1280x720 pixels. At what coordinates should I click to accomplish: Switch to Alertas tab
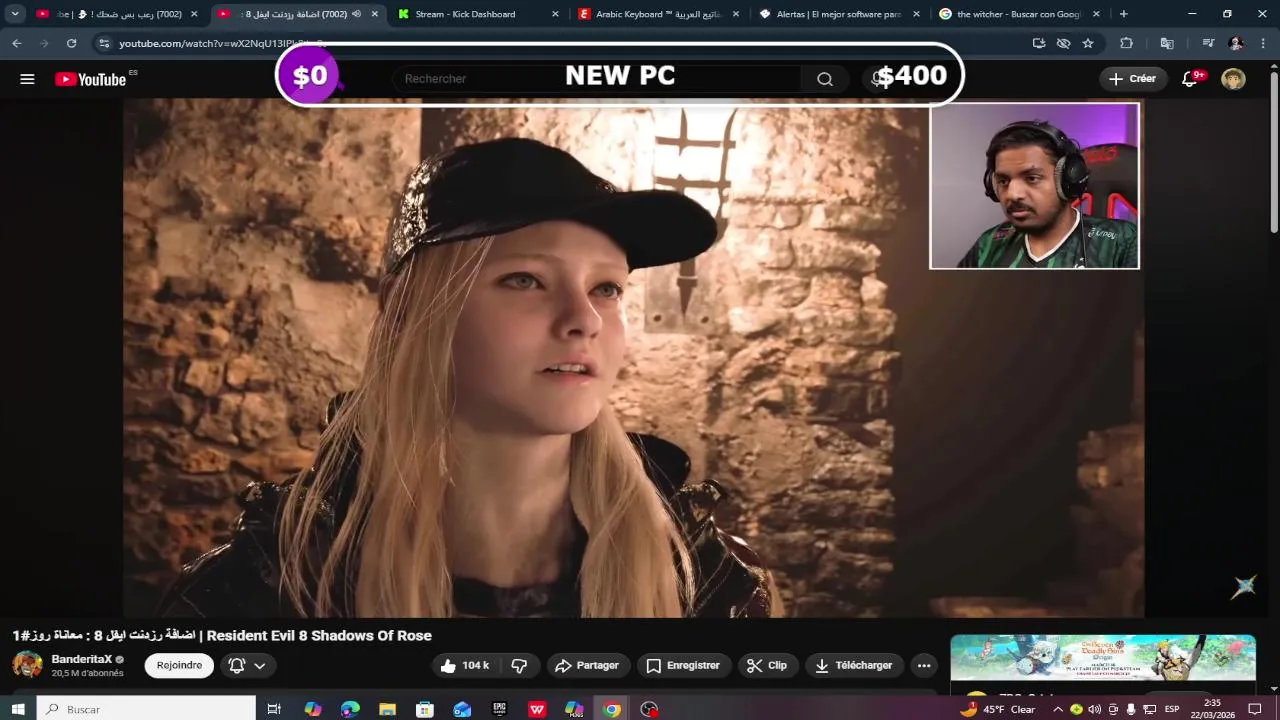838,14
